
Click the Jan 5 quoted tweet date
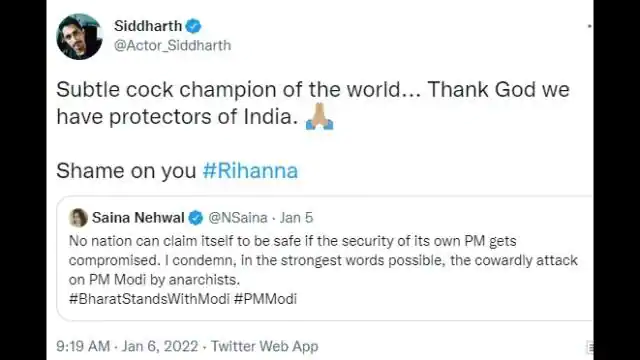[x=296, y=218]
